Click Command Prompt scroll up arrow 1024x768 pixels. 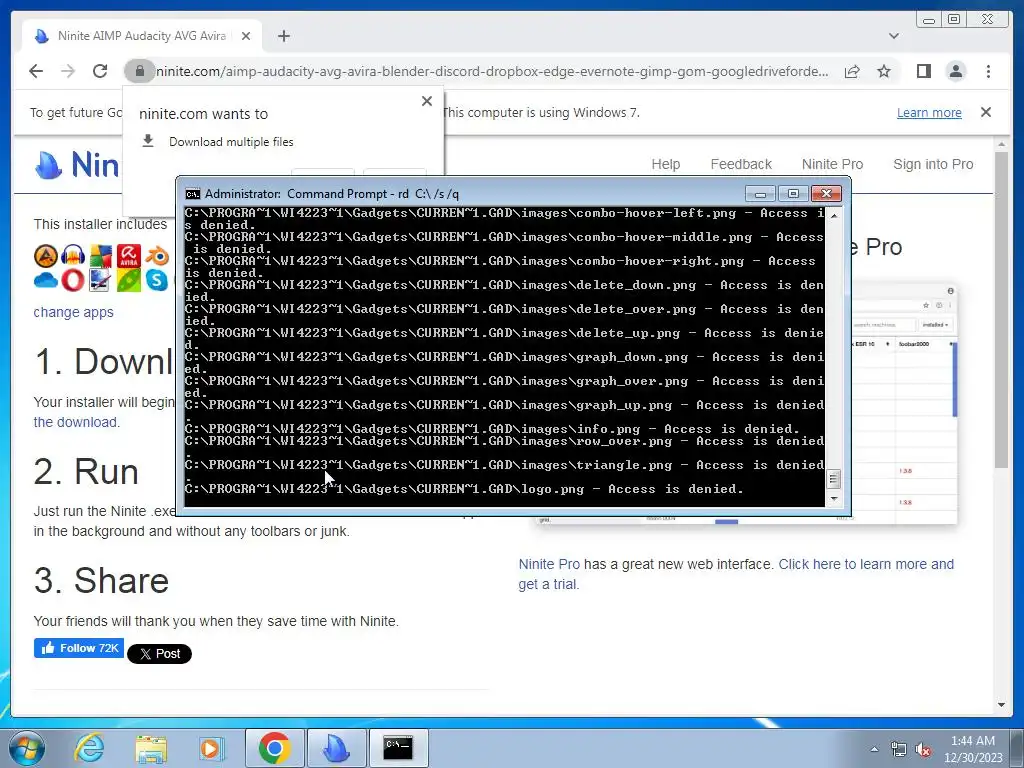coord(833,215)
